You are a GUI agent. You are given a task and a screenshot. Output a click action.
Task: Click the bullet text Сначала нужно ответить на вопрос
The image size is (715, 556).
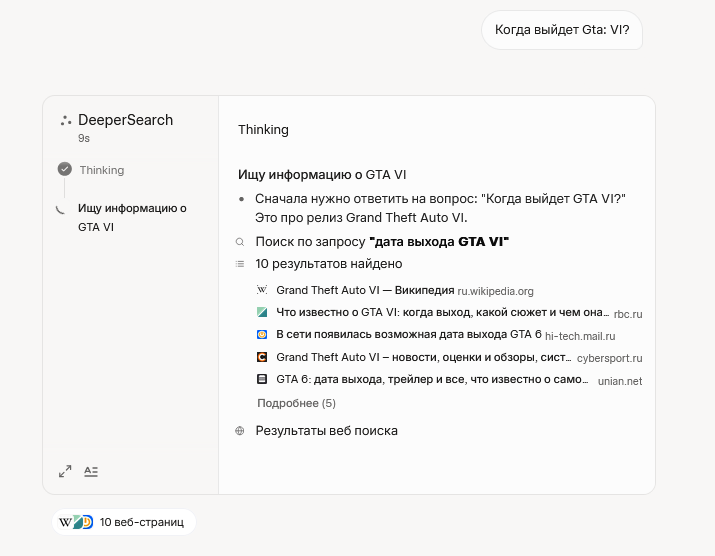440,208
